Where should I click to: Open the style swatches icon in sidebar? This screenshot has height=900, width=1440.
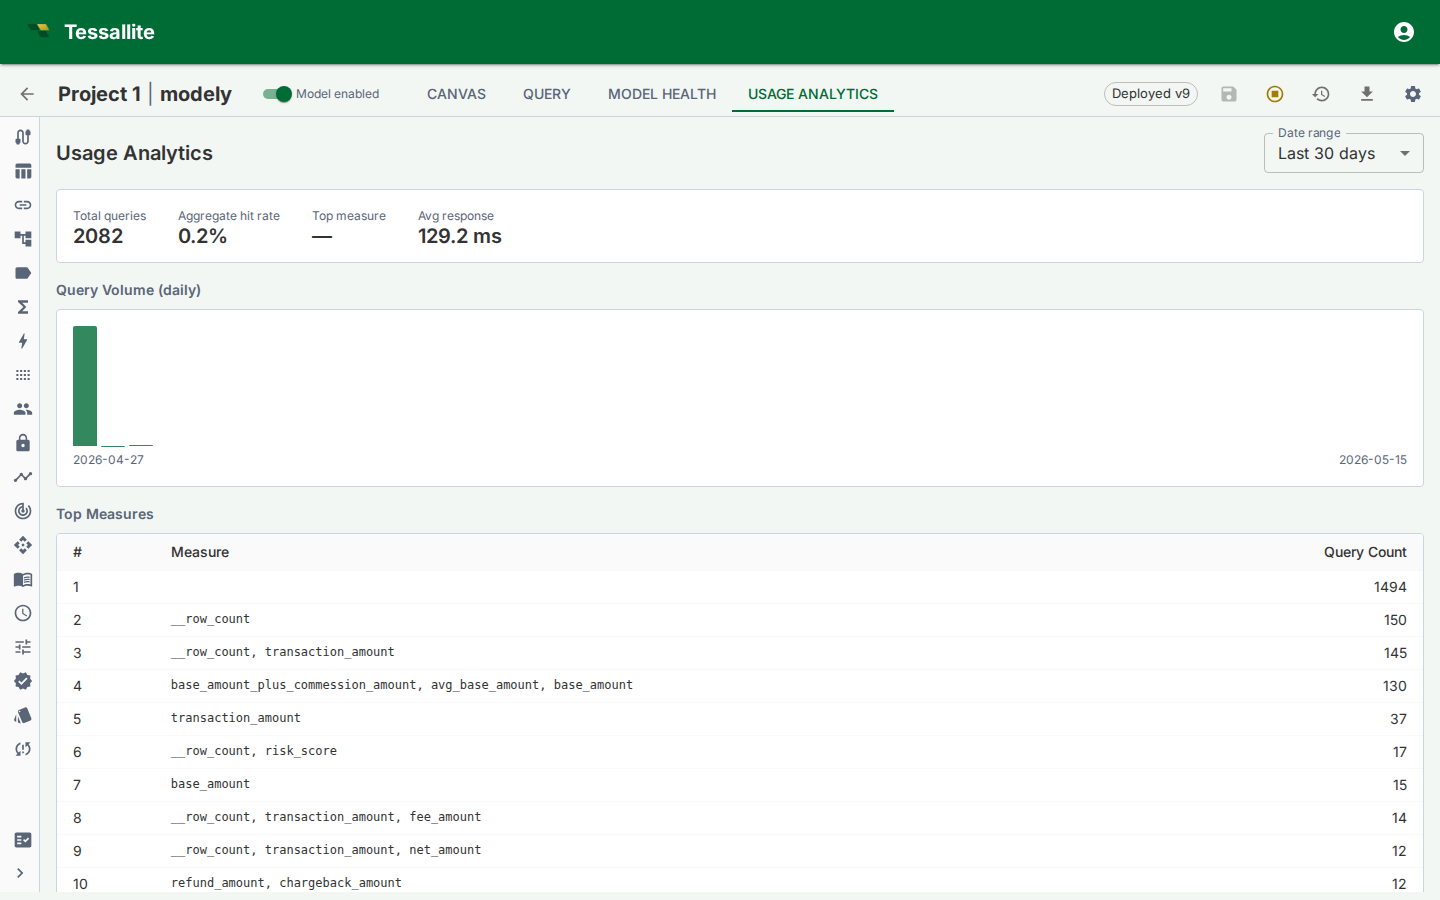(23, 715)
